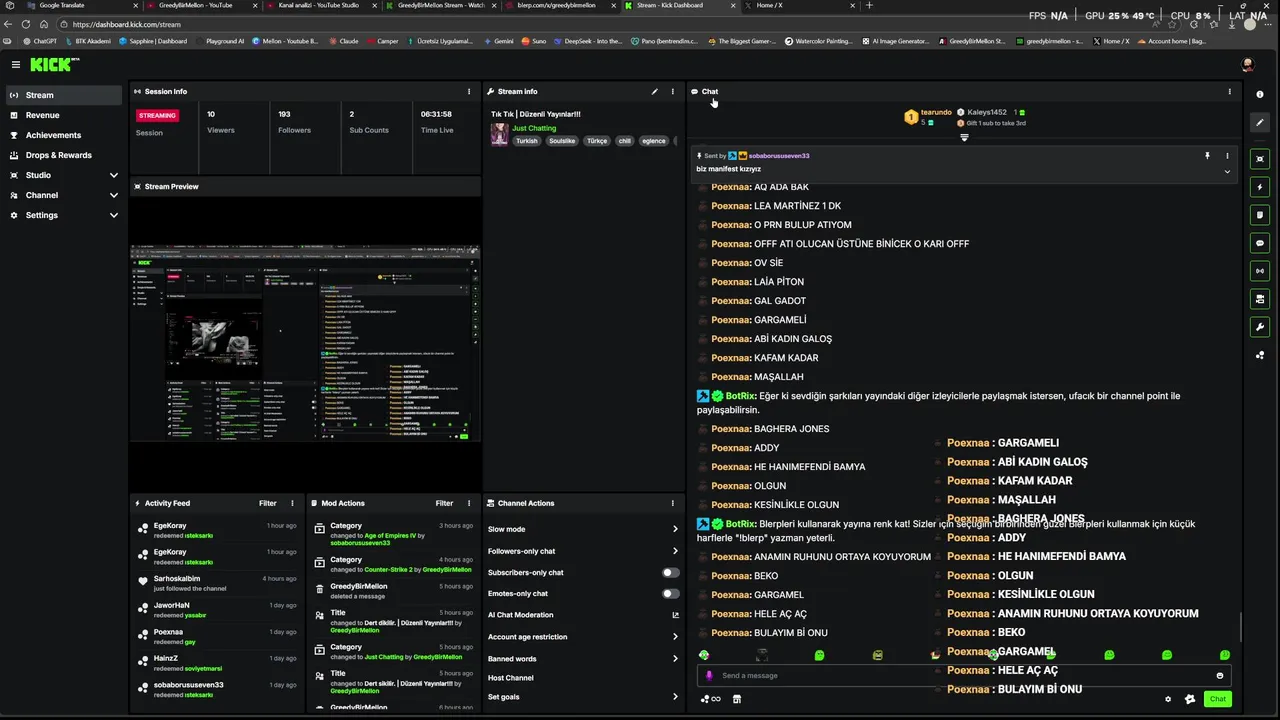Image resolution: width=1280 pixels, height=720 pixels.
Task: Click the wrench icon in right toolbar
Action: tap(1259, 327)
